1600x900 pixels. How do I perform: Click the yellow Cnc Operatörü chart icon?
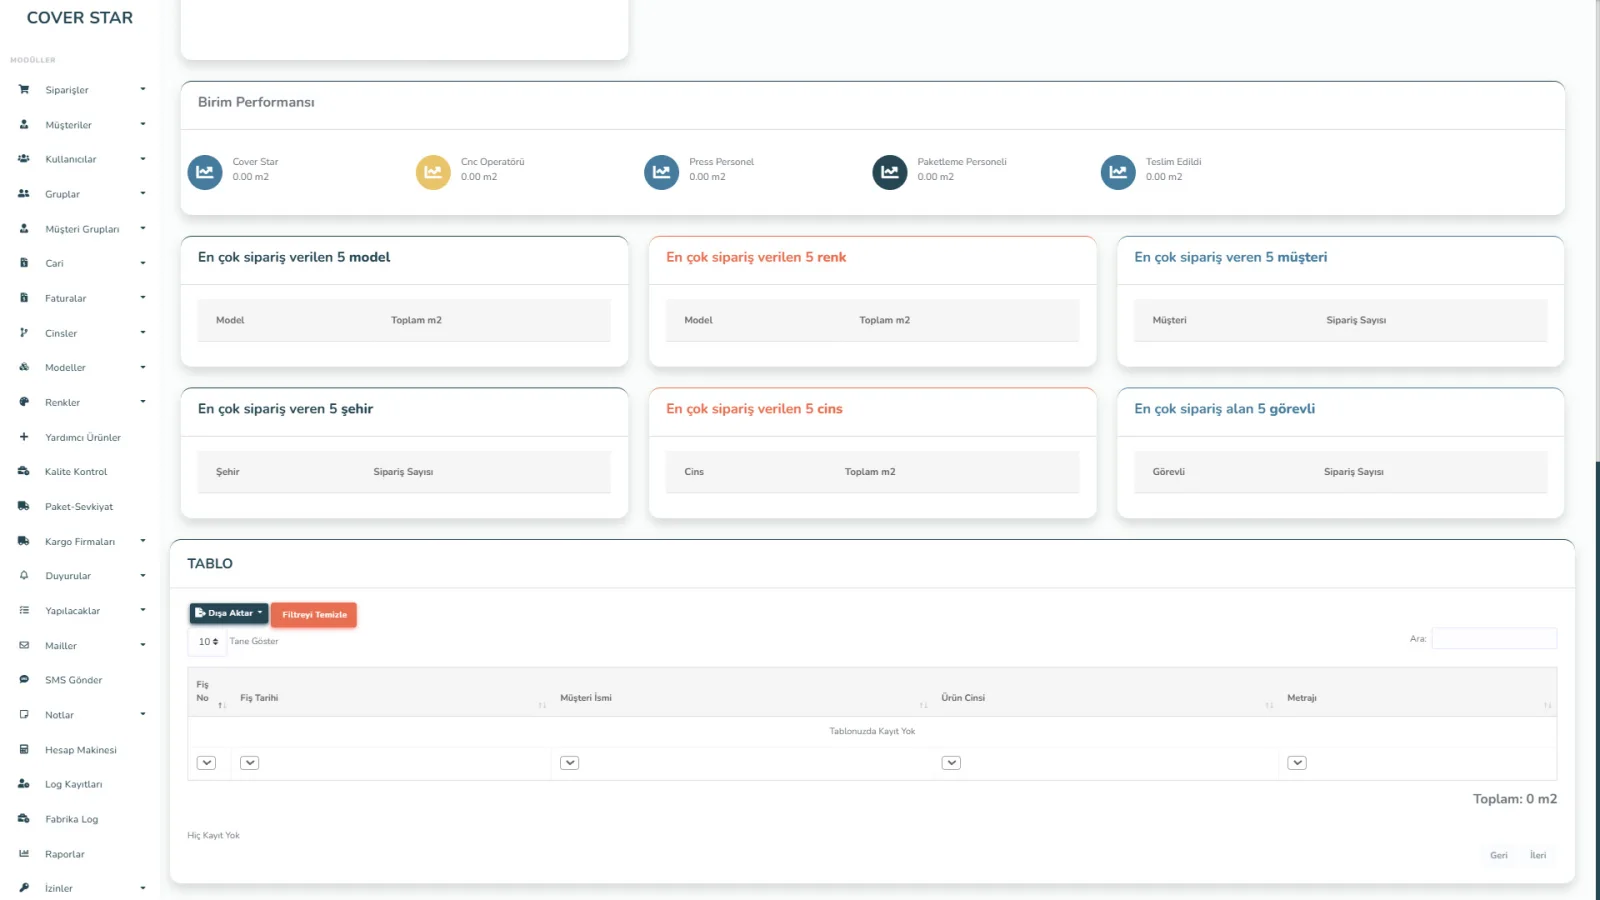(433, 172)
